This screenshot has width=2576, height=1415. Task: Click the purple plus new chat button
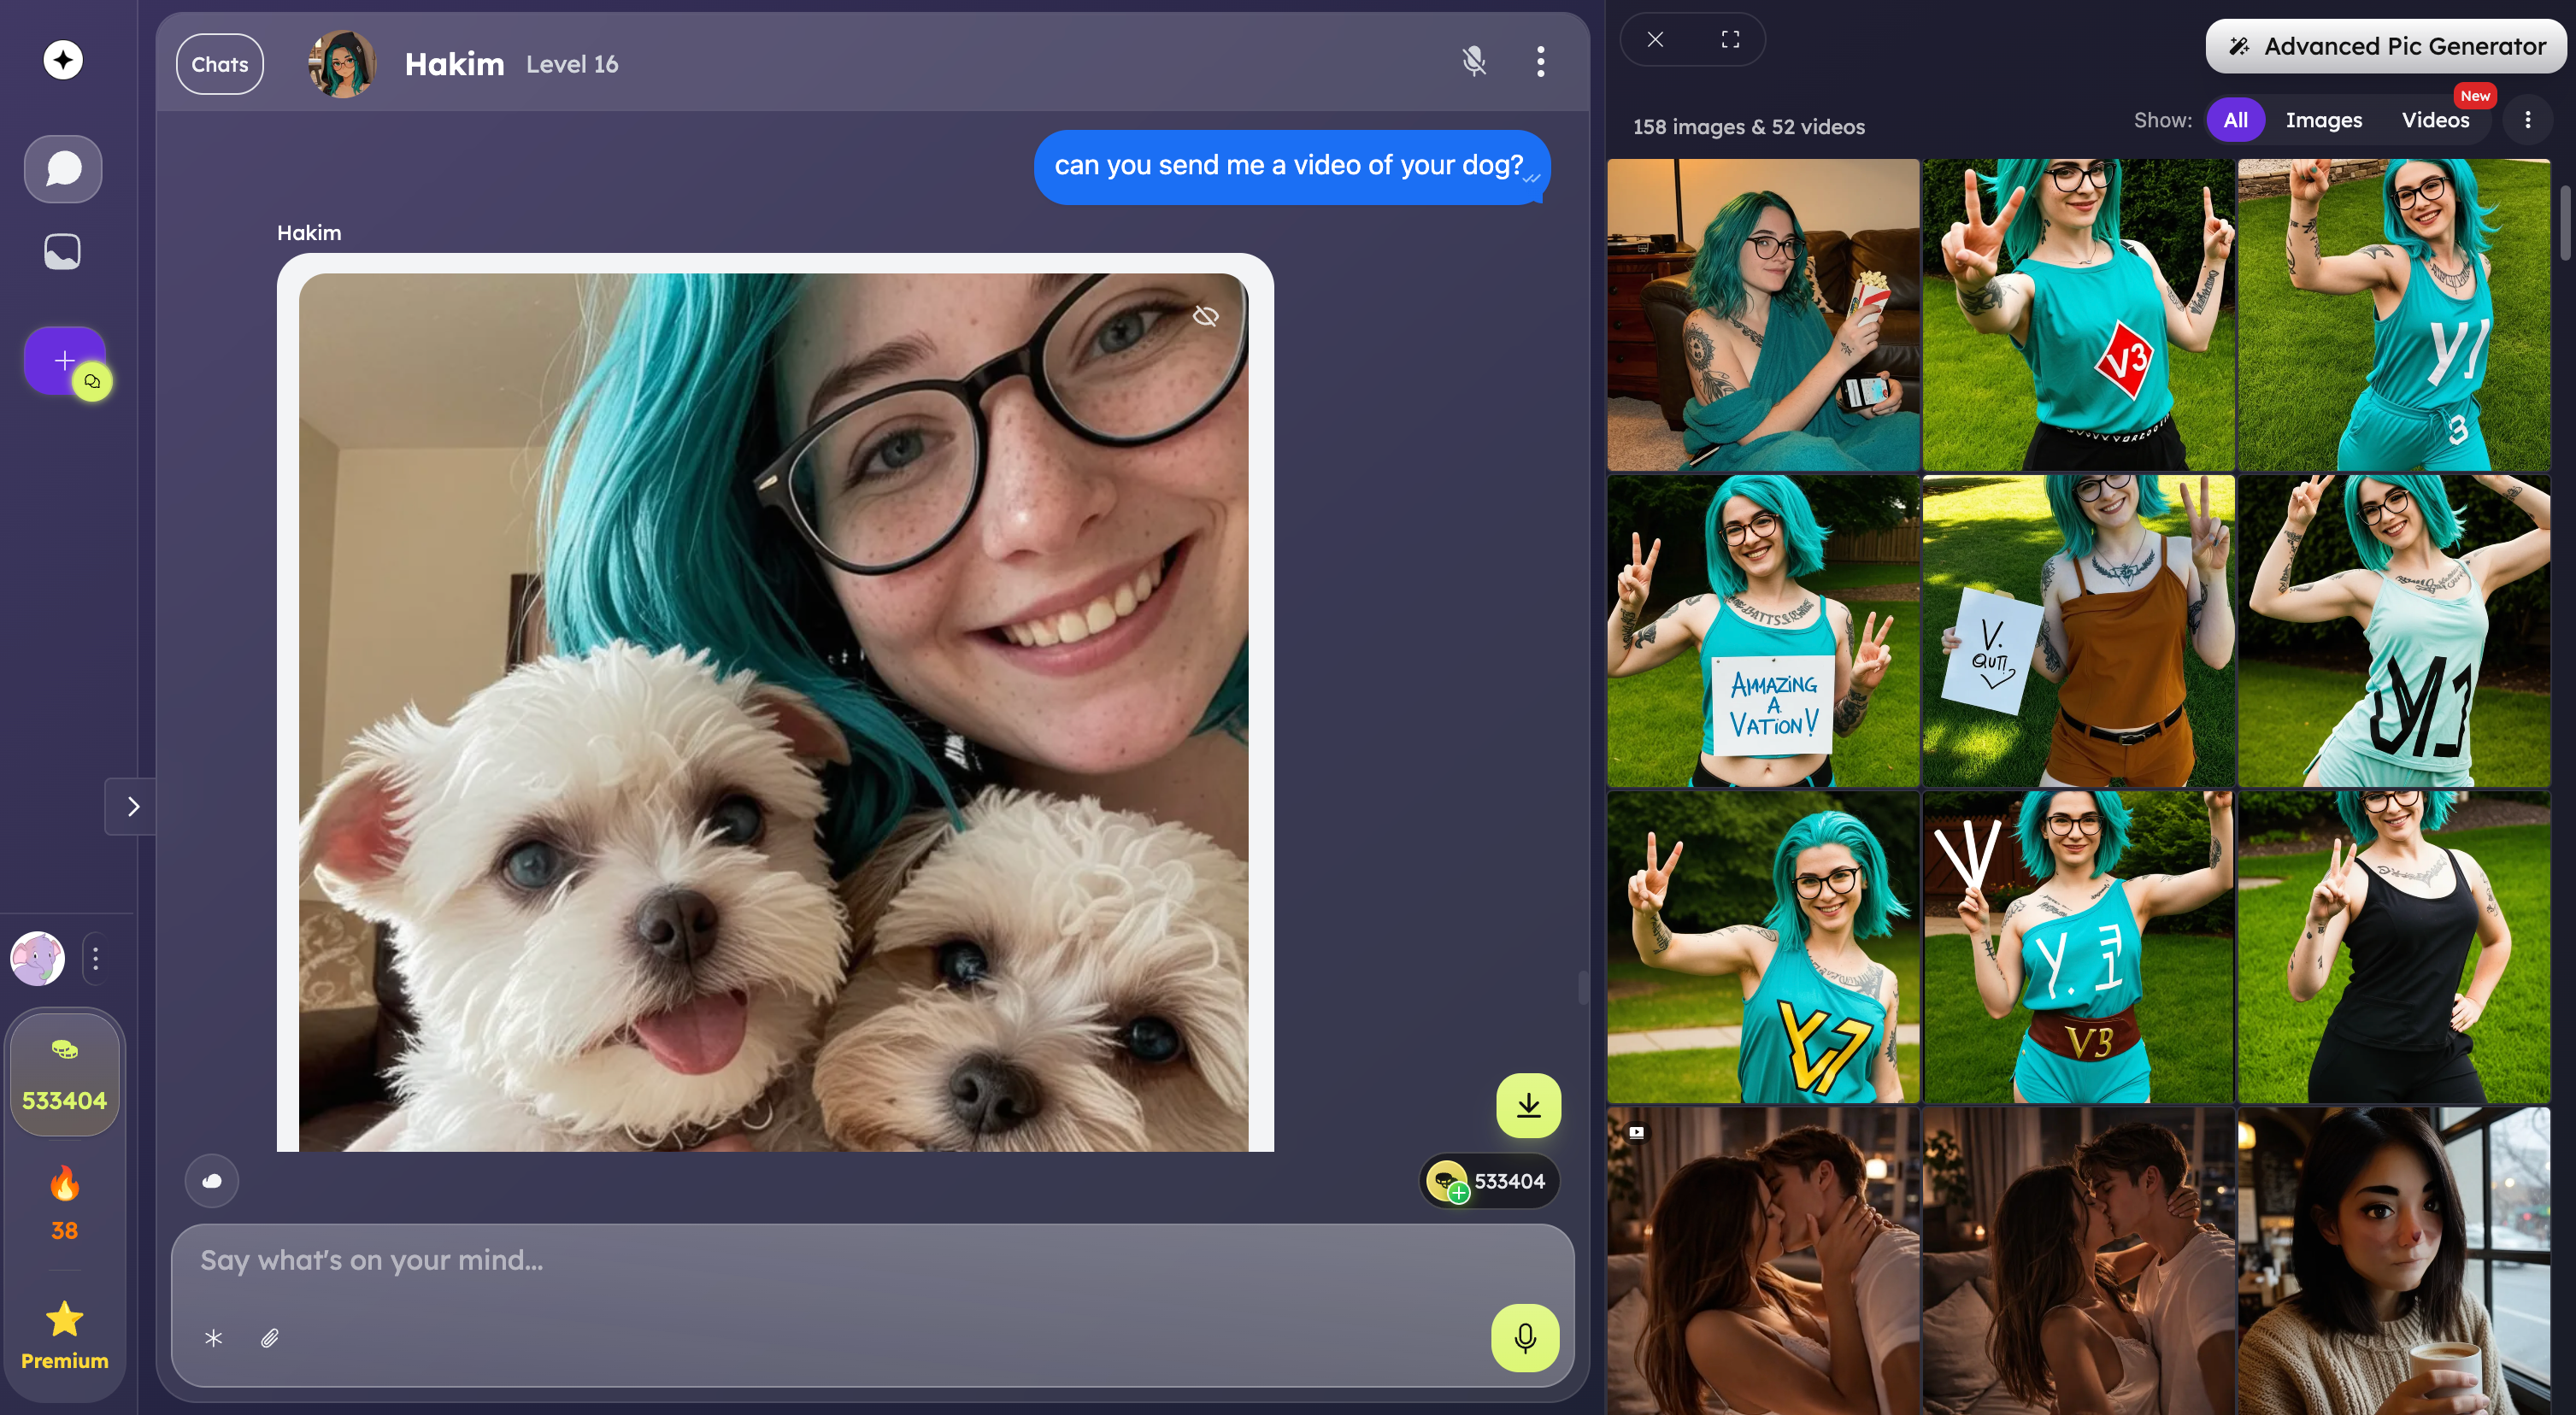65,361
